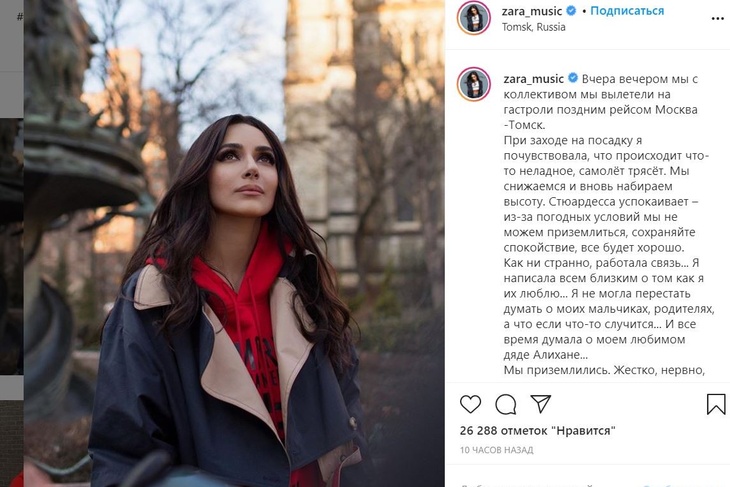Click the header profile avatar of zara_music
This screenshot has width=730, height=487.
coord(473,18)
